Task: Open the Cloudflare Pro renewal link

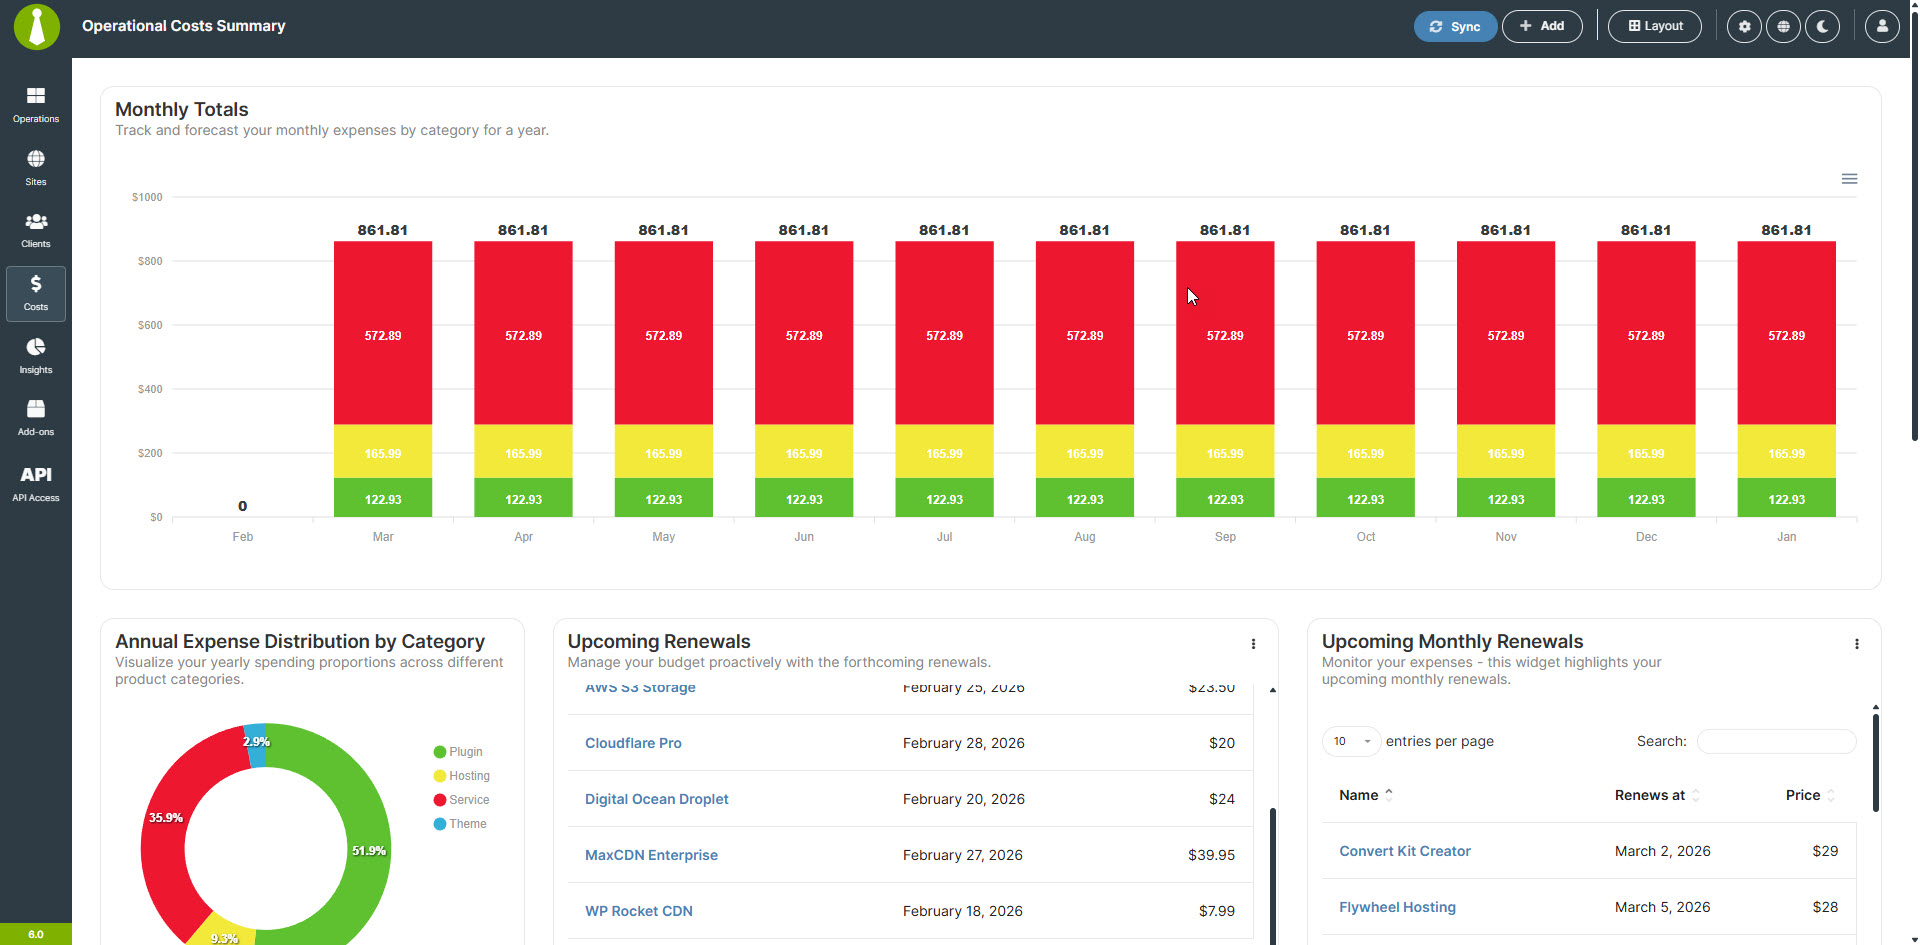Action: click(633, 743)
